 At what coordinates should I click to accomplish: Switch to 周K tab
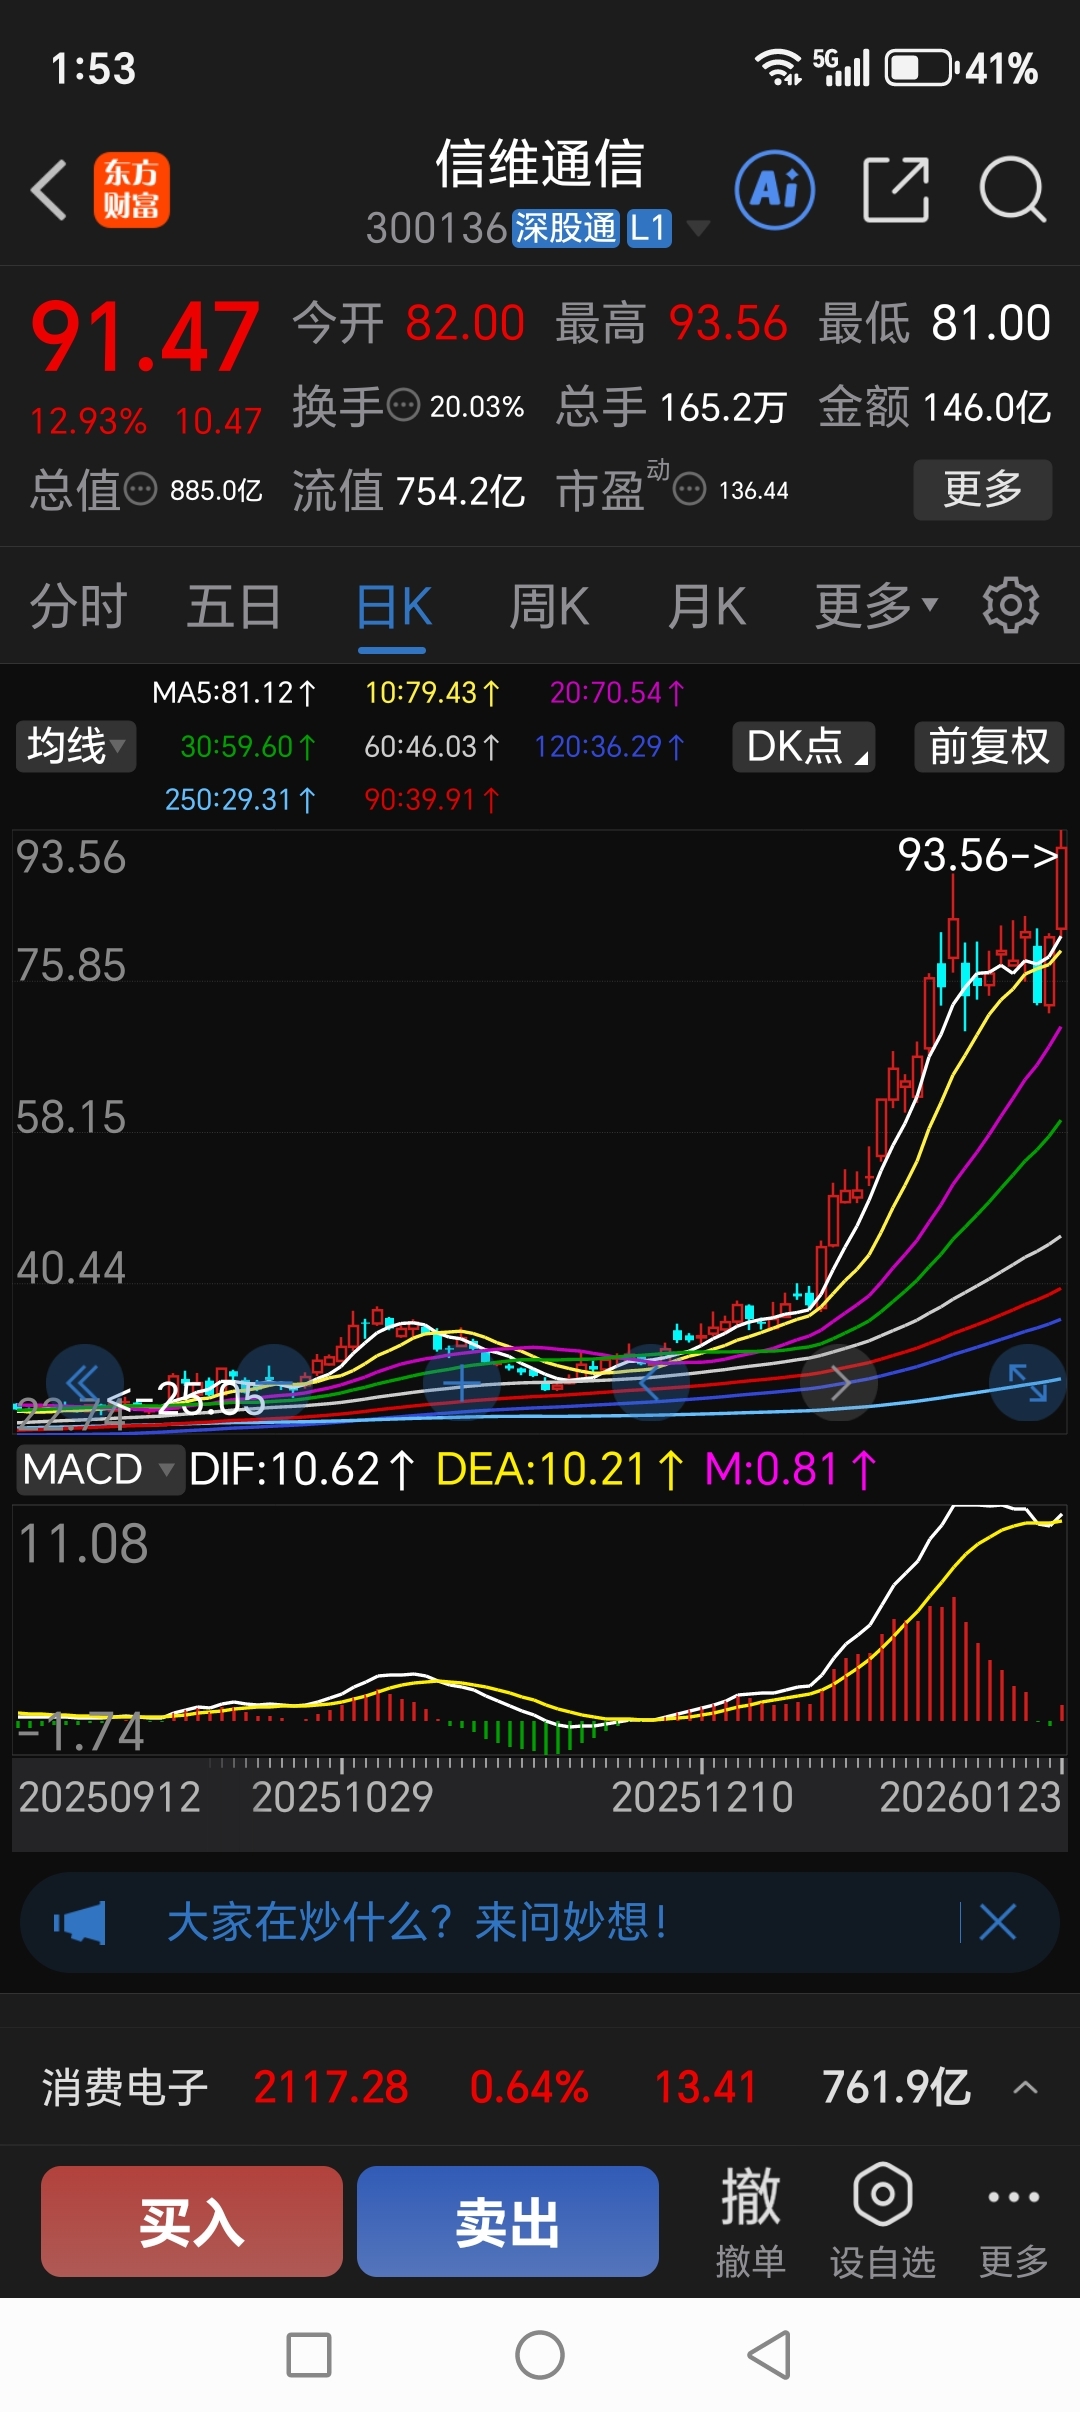click(549, 606)
